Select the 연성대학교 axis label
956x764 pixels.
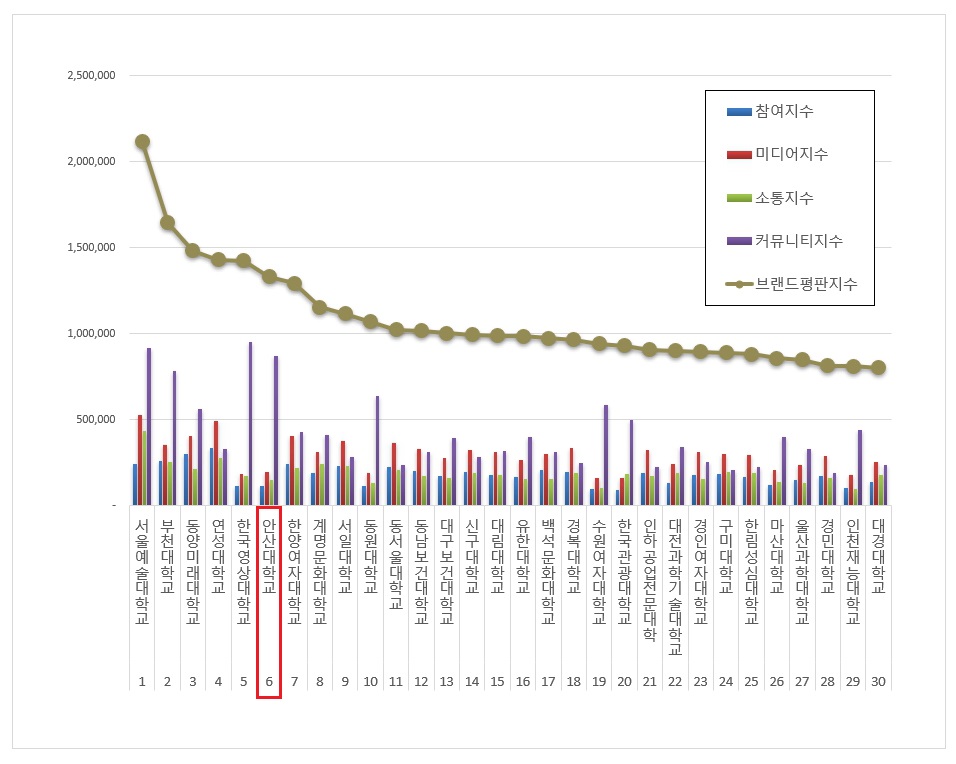[x=218, y=556]
